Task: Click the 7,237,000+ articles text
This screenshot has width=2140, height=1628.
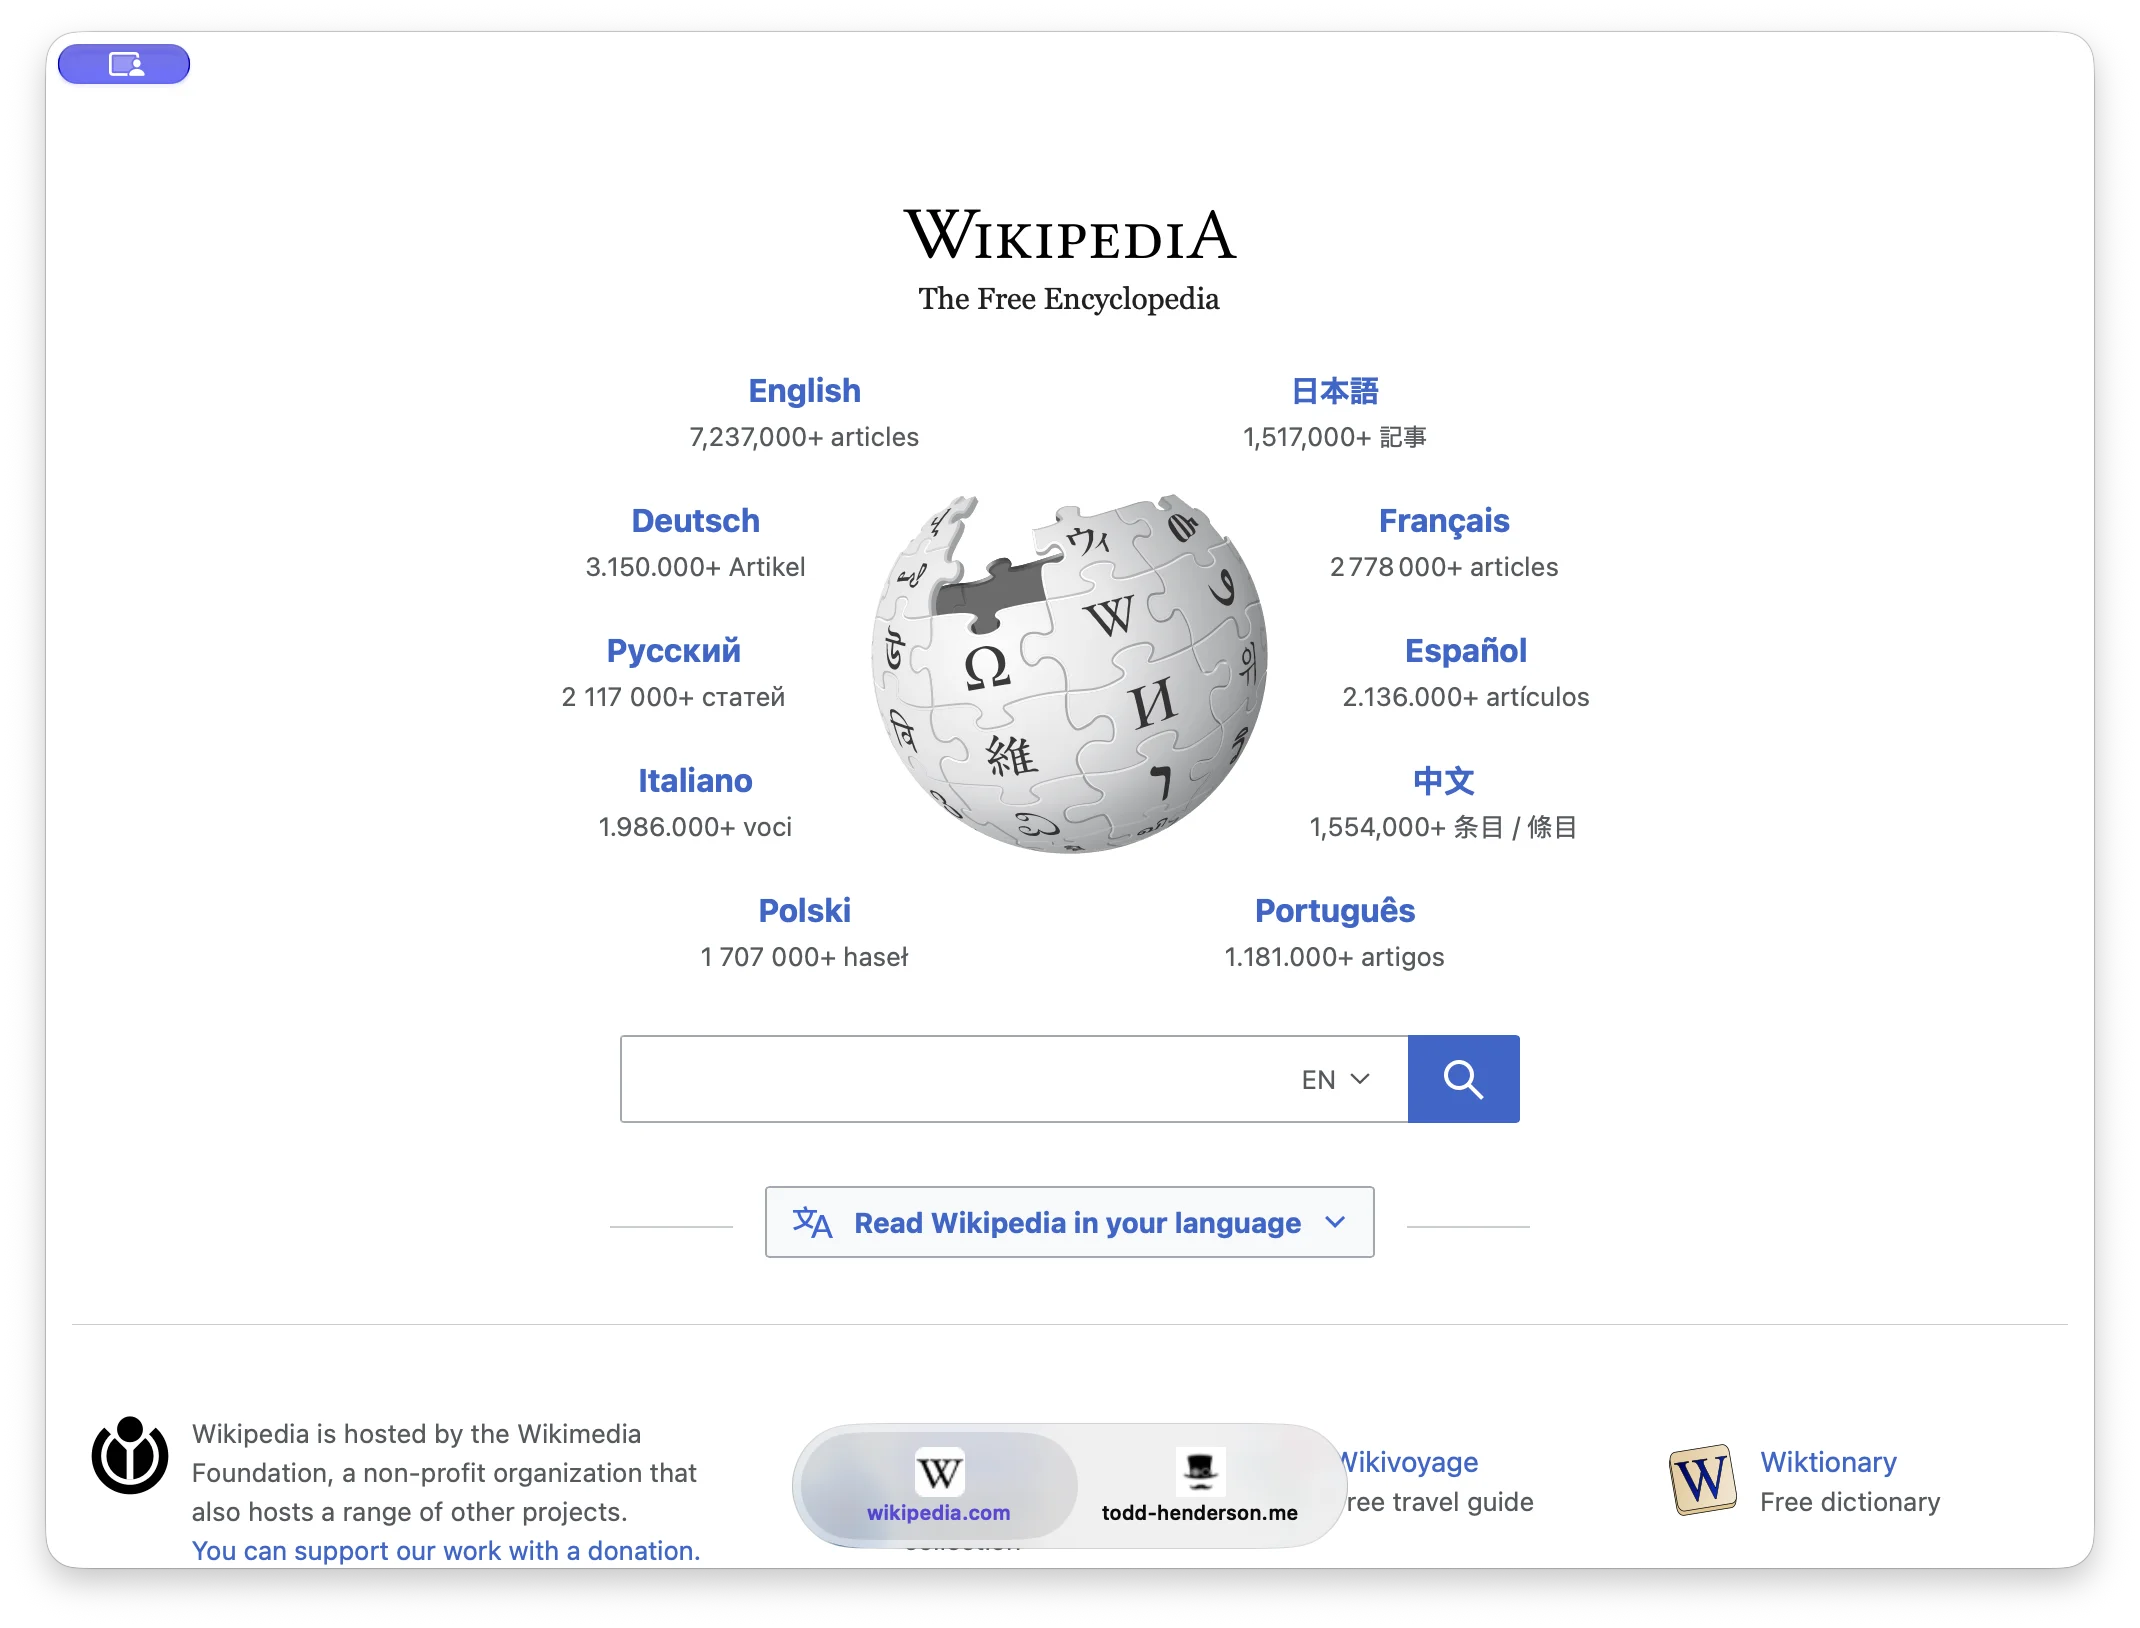Action: [x=804, y=437]
